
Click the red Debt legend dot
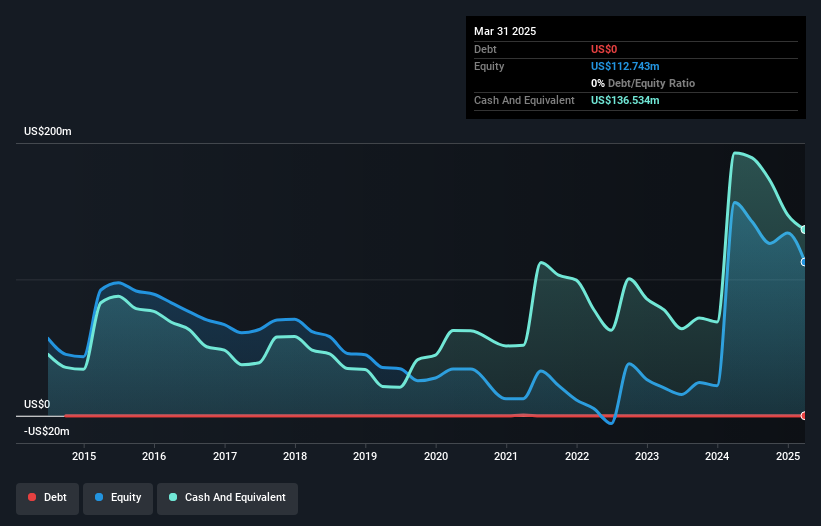point(32,497)
